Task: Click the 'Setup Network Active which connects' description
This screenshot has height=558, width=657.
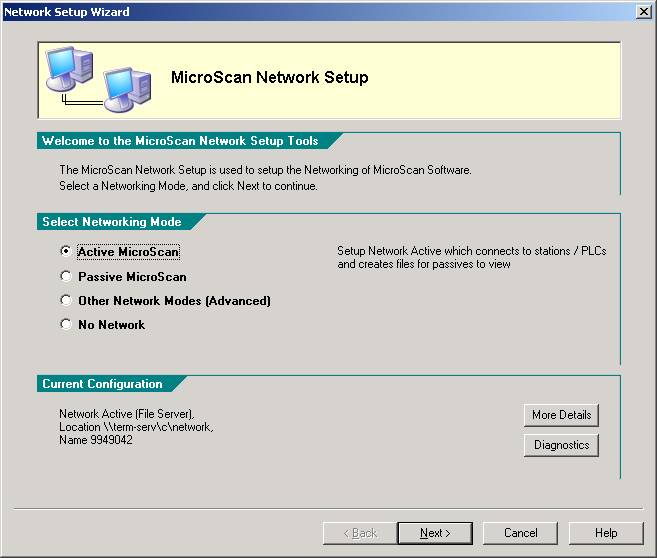Action: pos(472,257)
